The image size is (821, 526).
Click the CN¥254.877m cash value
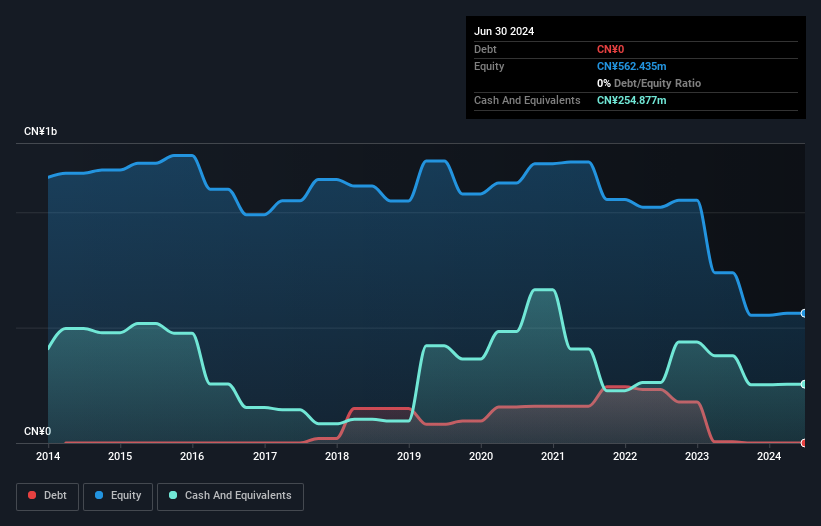pyautogui.click(x=631, y=100)
